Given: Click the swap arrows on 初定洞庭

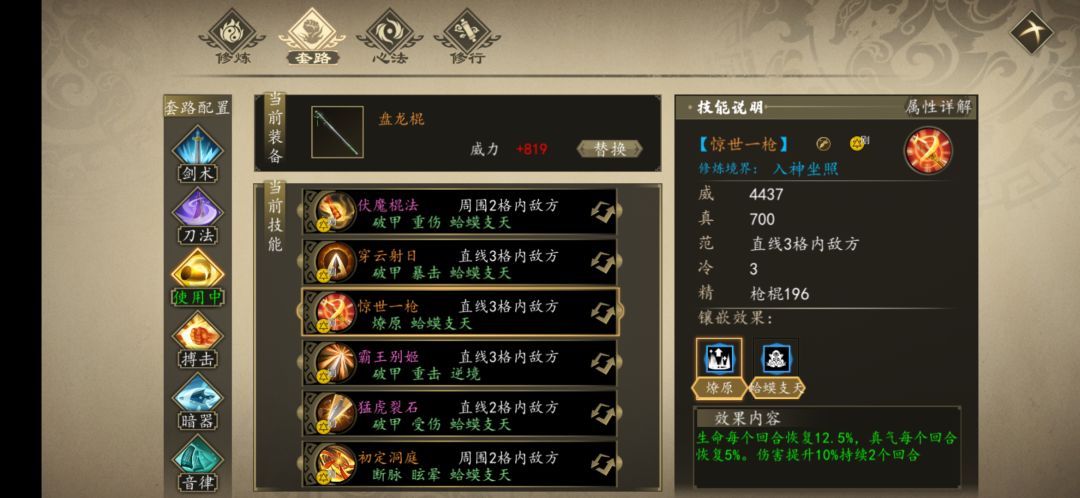Looking at the screenshot, I should point(603,464).
